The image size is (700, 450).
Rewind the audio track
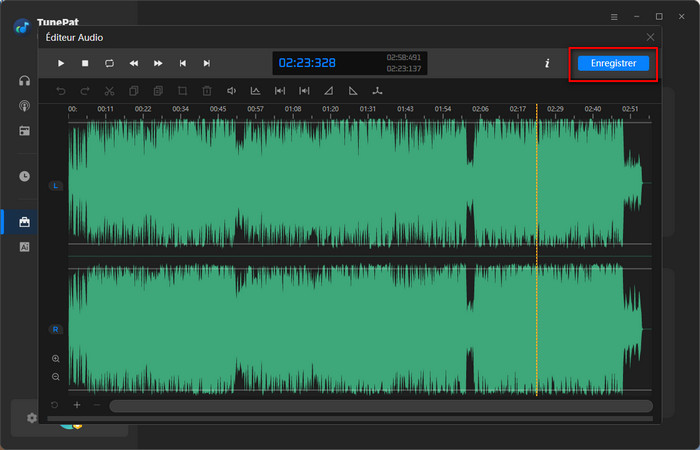(134, 63)
